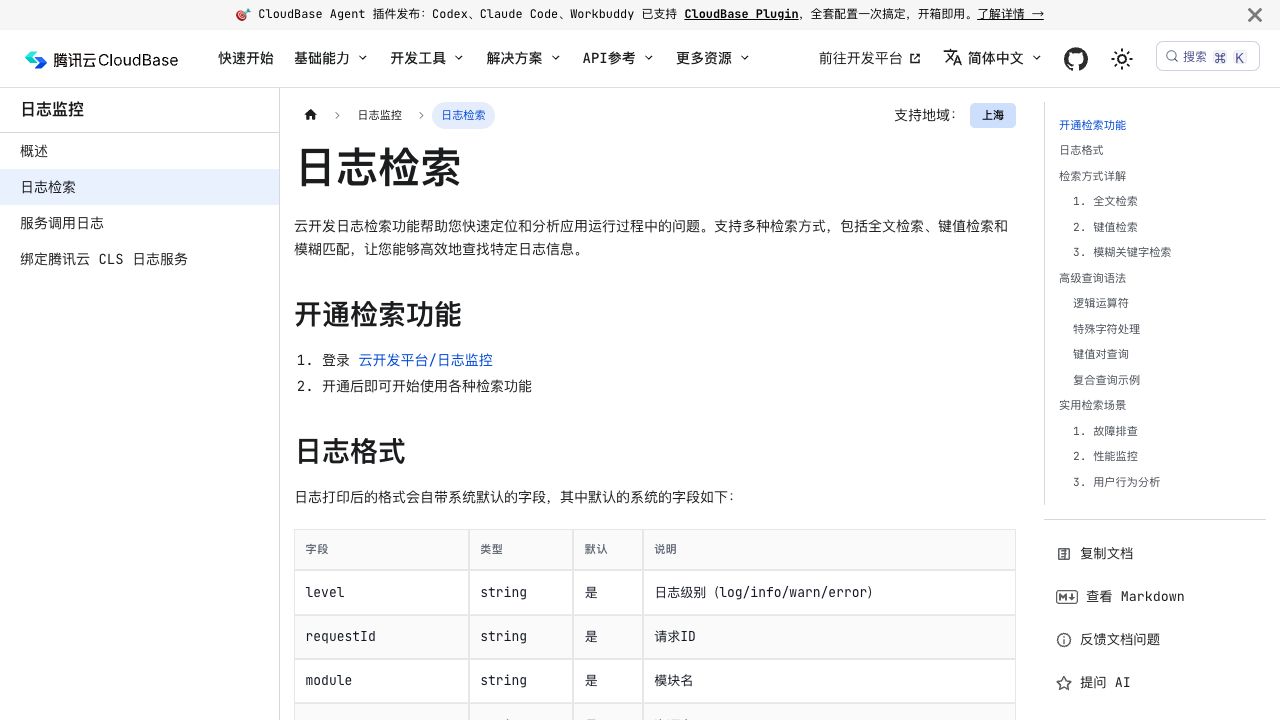This screenshot has height=720, width=1280.
Task: Click the 复制文档 button
Action: pyautogui.click(x=1095, y=554)
